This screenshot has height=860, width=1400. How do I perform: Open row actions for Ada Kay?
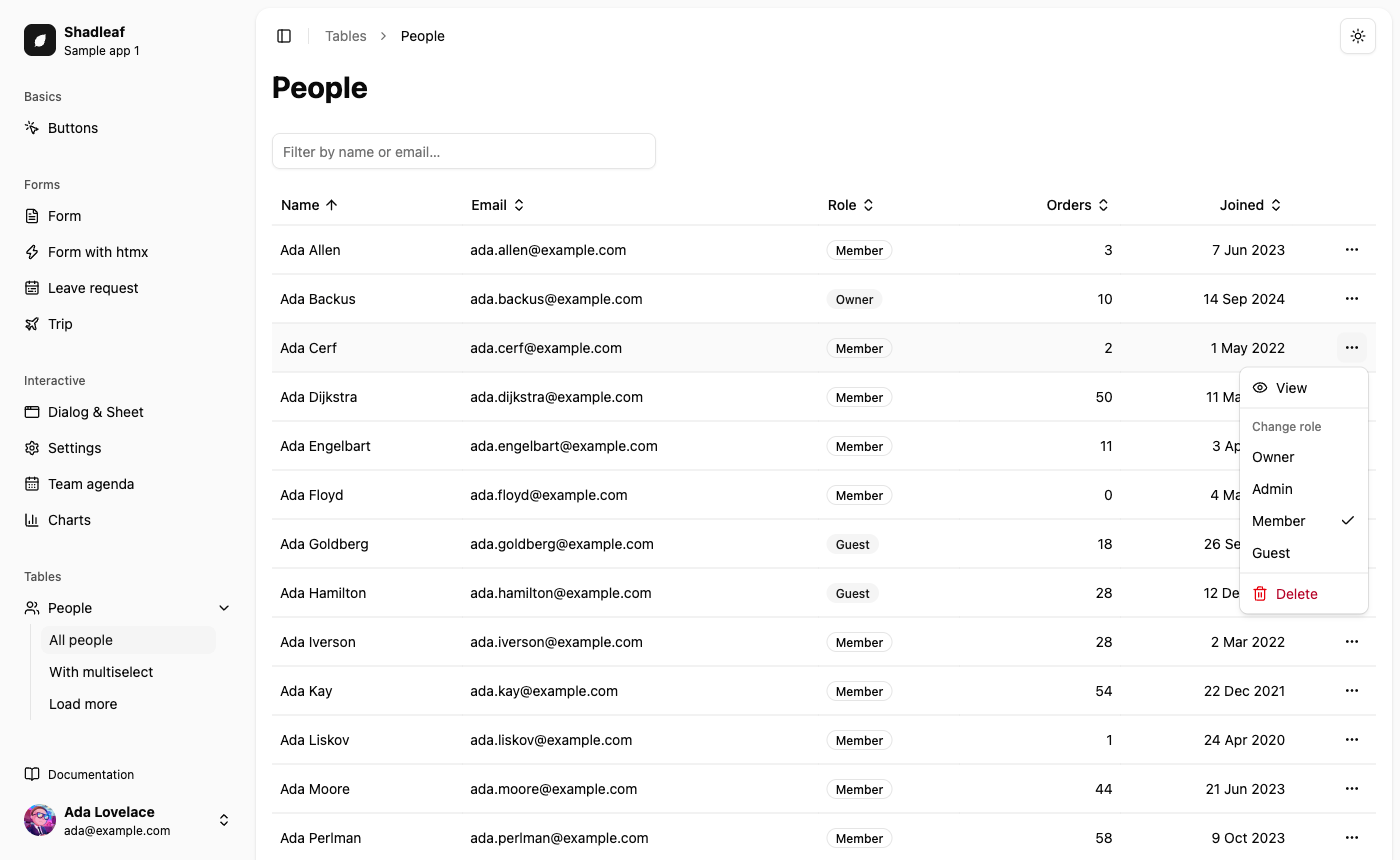(1352, 691)
